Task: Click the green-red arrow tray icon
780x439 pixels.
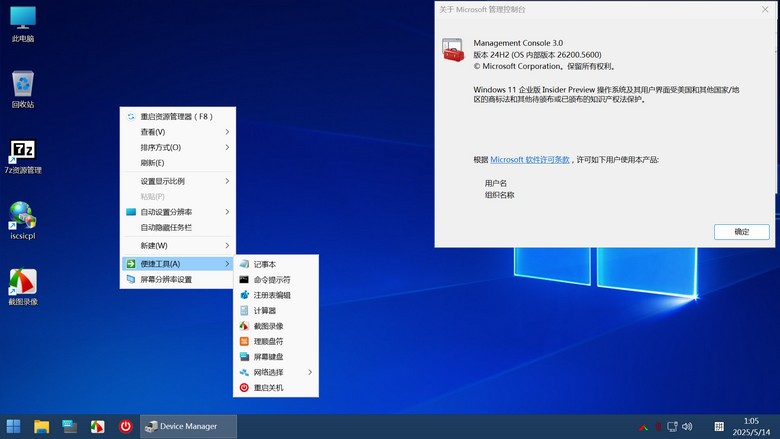Action: [643, 427]
